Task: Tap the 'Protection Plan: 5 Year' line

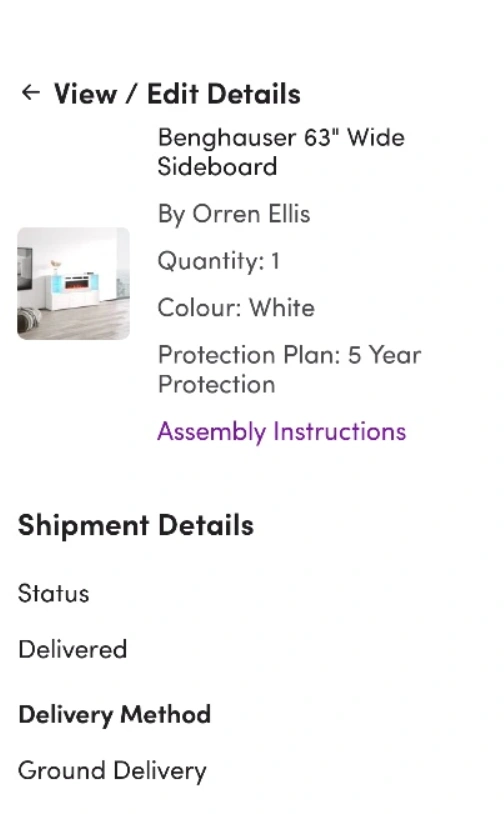Action: click(x=289, y=355)
